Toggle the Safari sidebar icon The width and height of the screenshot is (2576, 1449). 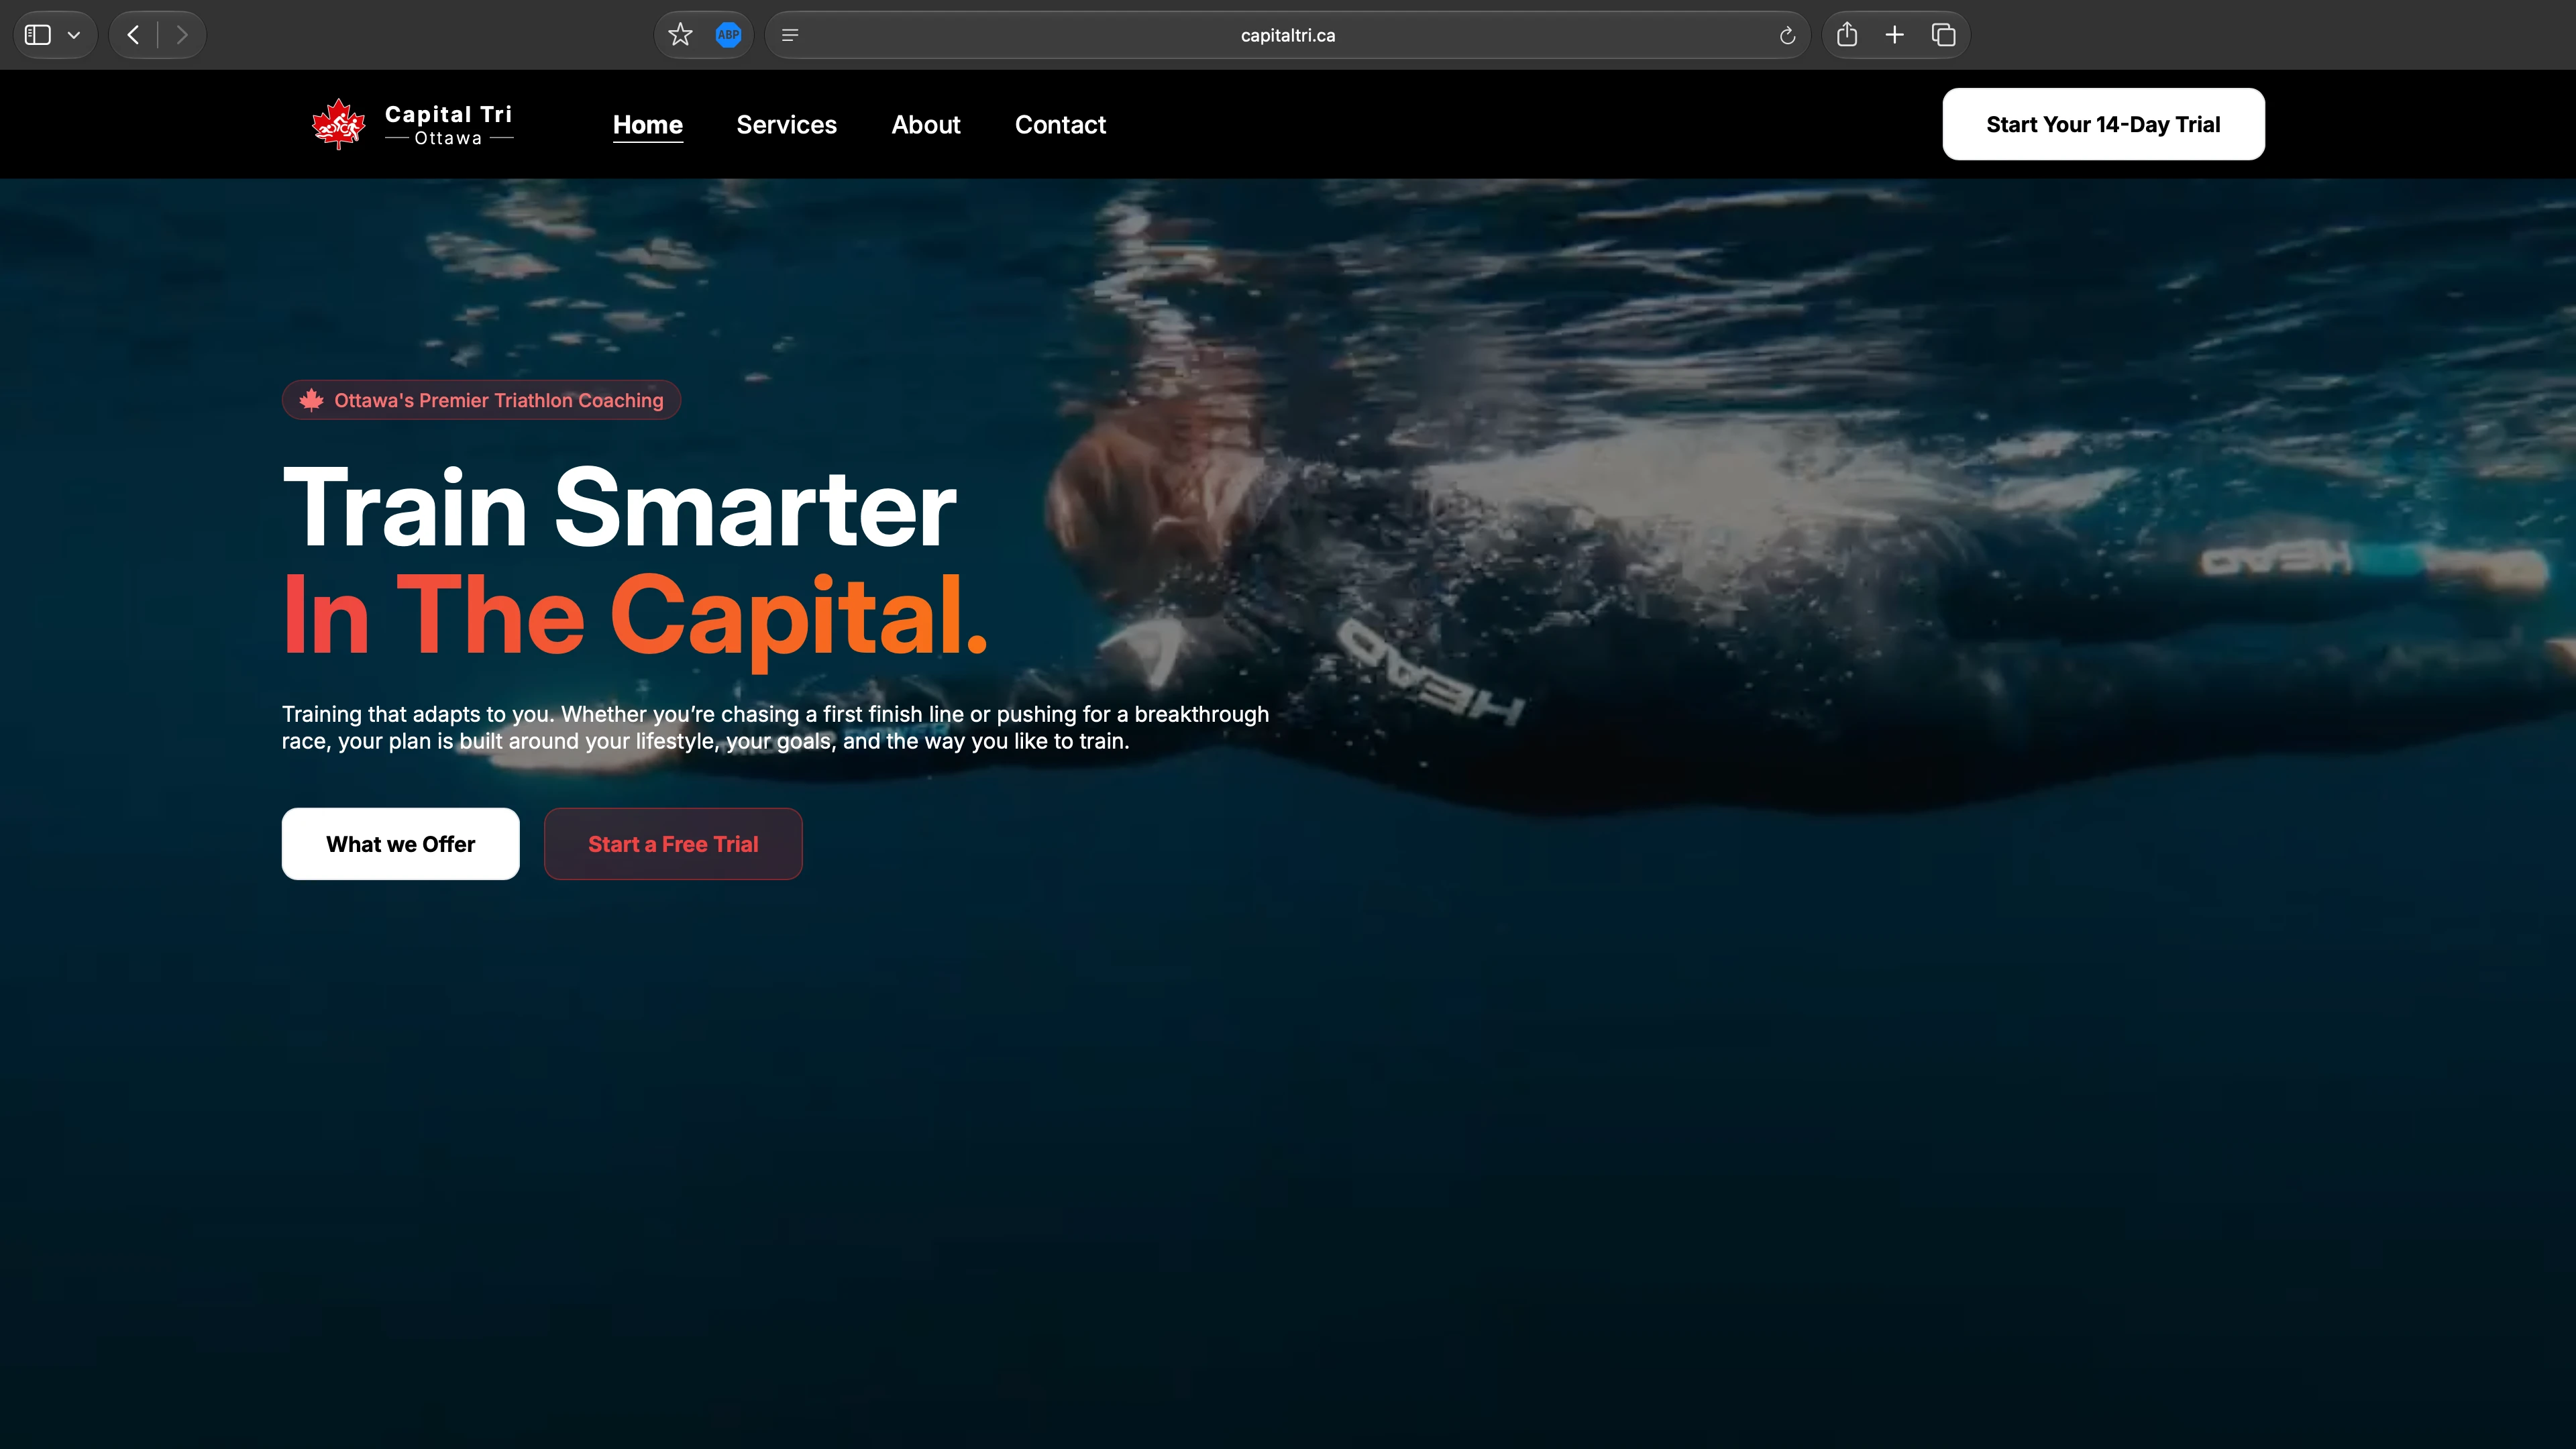(38, 35)
